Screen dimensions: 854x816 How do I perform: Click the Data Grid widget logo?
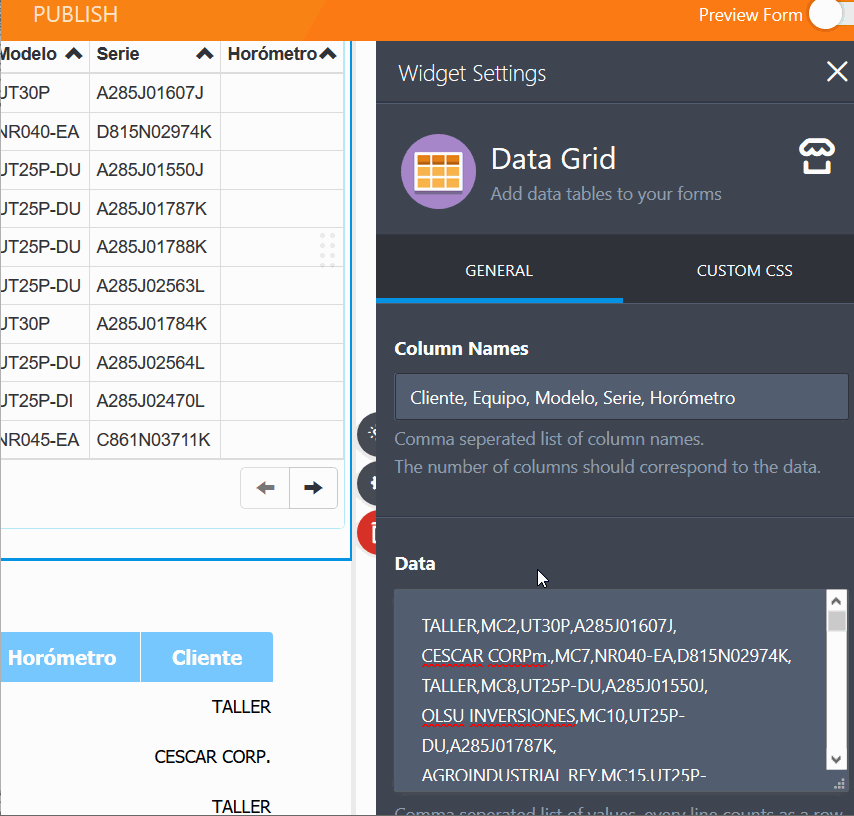(x=438, y=172)
